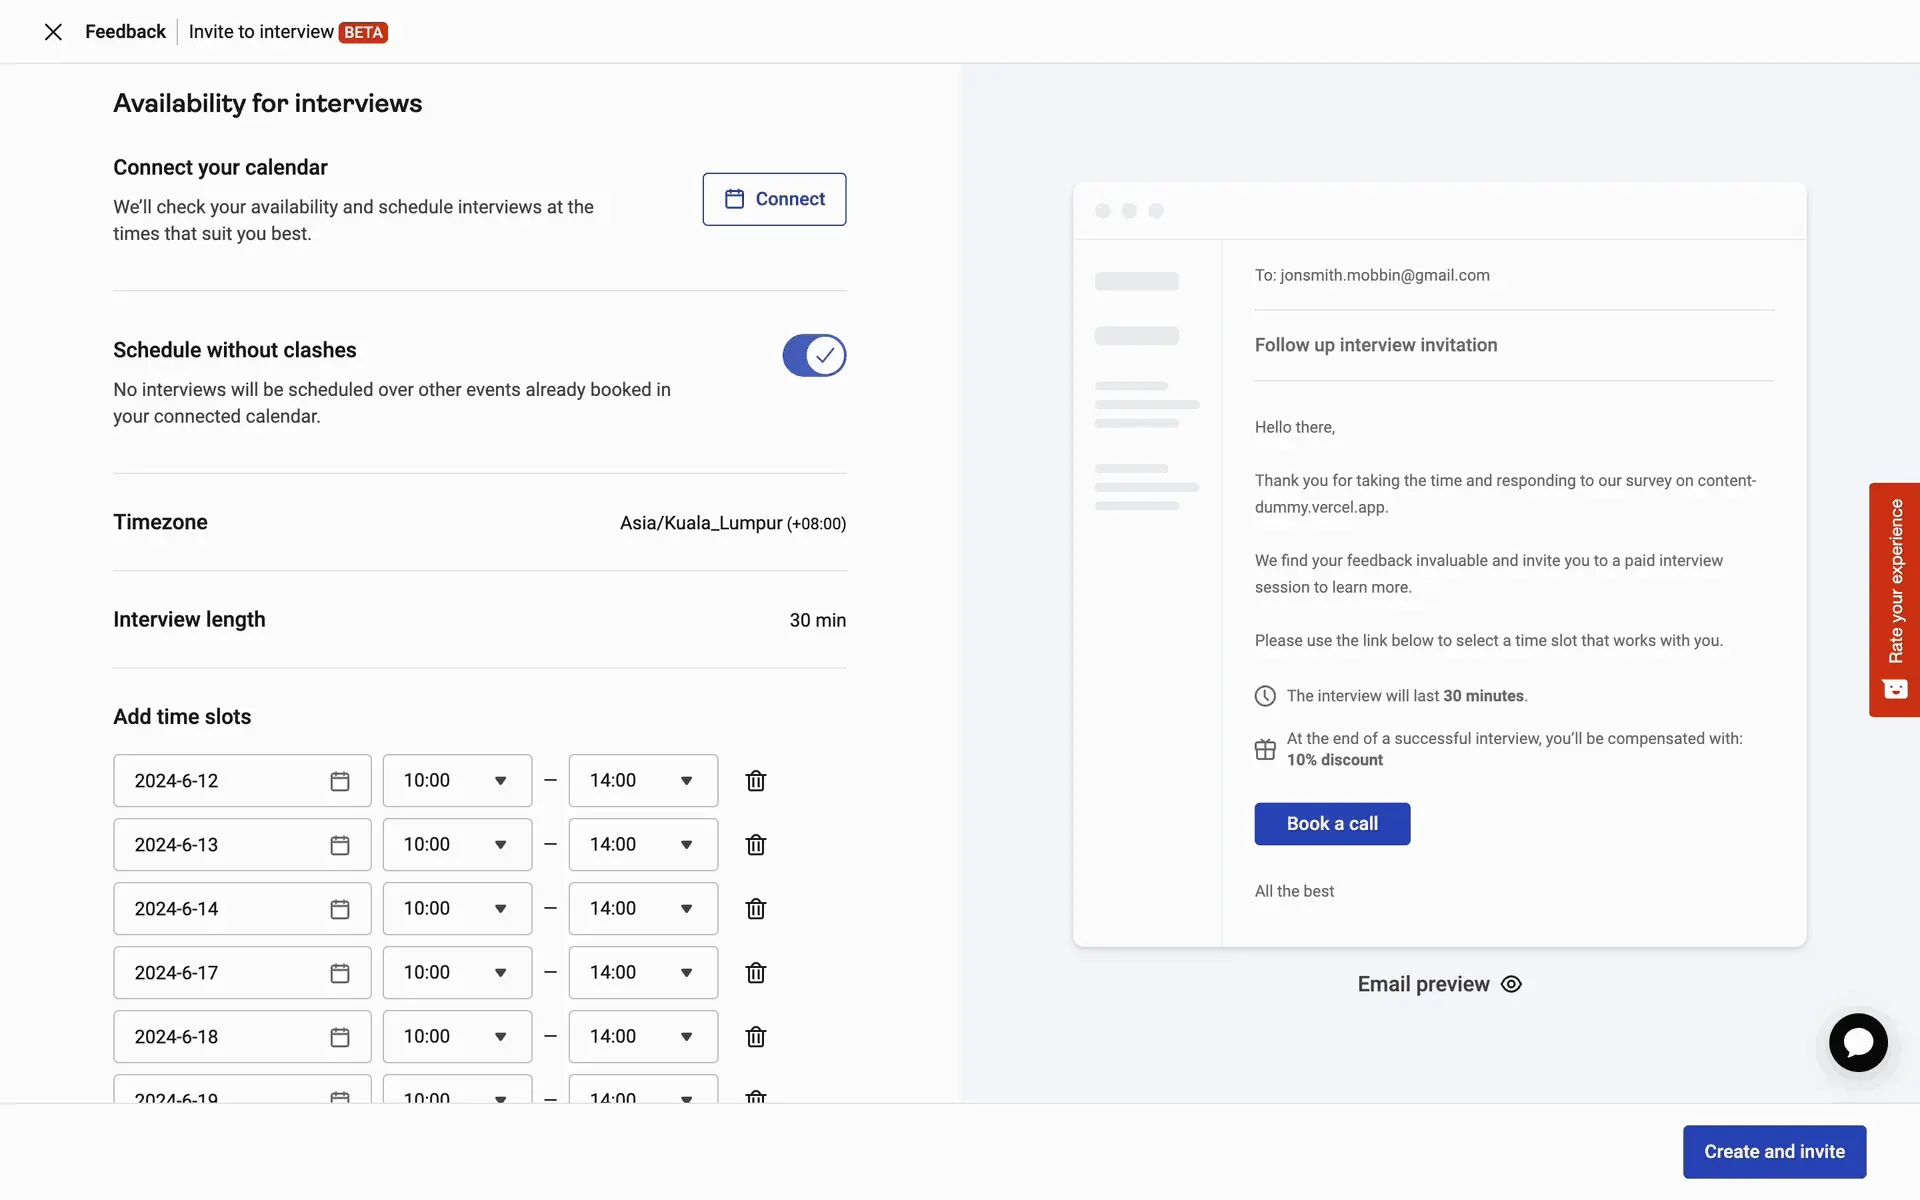Open Rate your experience side tab
Image resolution: width=1920 pixels, height=1200 pixels.
(x=1894, y=599)
